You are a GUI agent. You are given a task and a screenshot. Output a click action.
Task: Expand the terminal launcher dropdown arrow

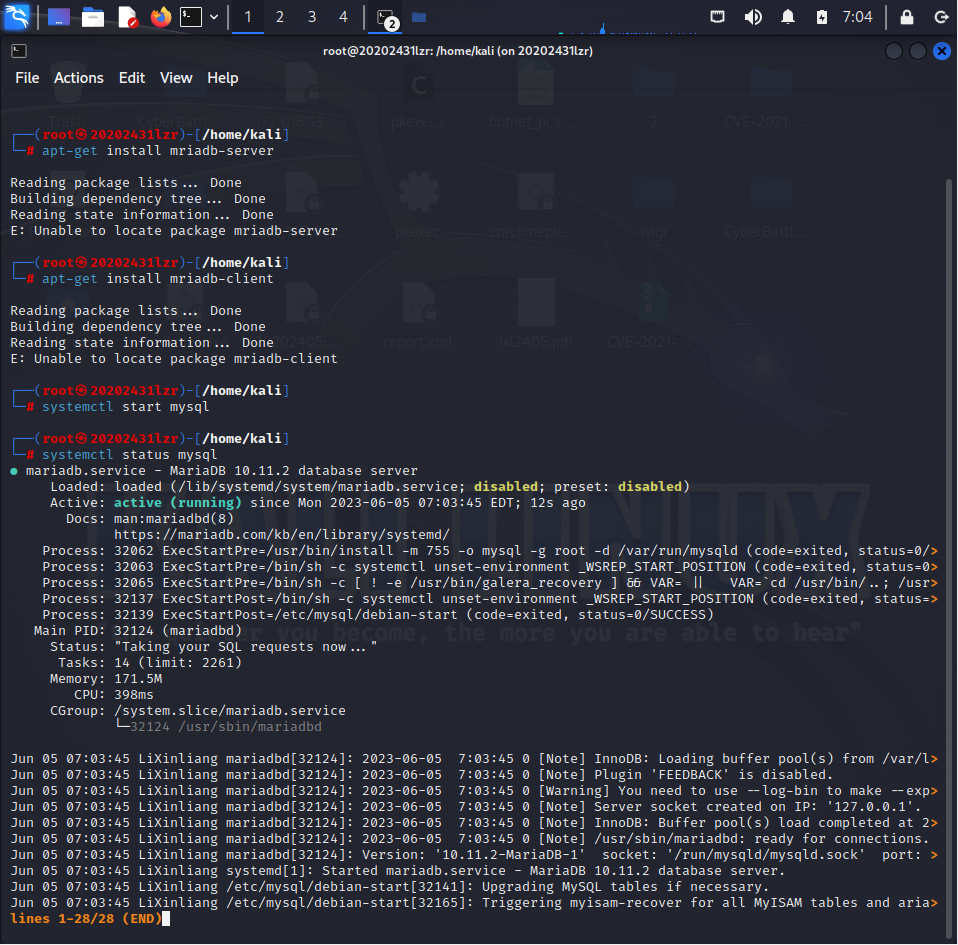pos(214,17)
